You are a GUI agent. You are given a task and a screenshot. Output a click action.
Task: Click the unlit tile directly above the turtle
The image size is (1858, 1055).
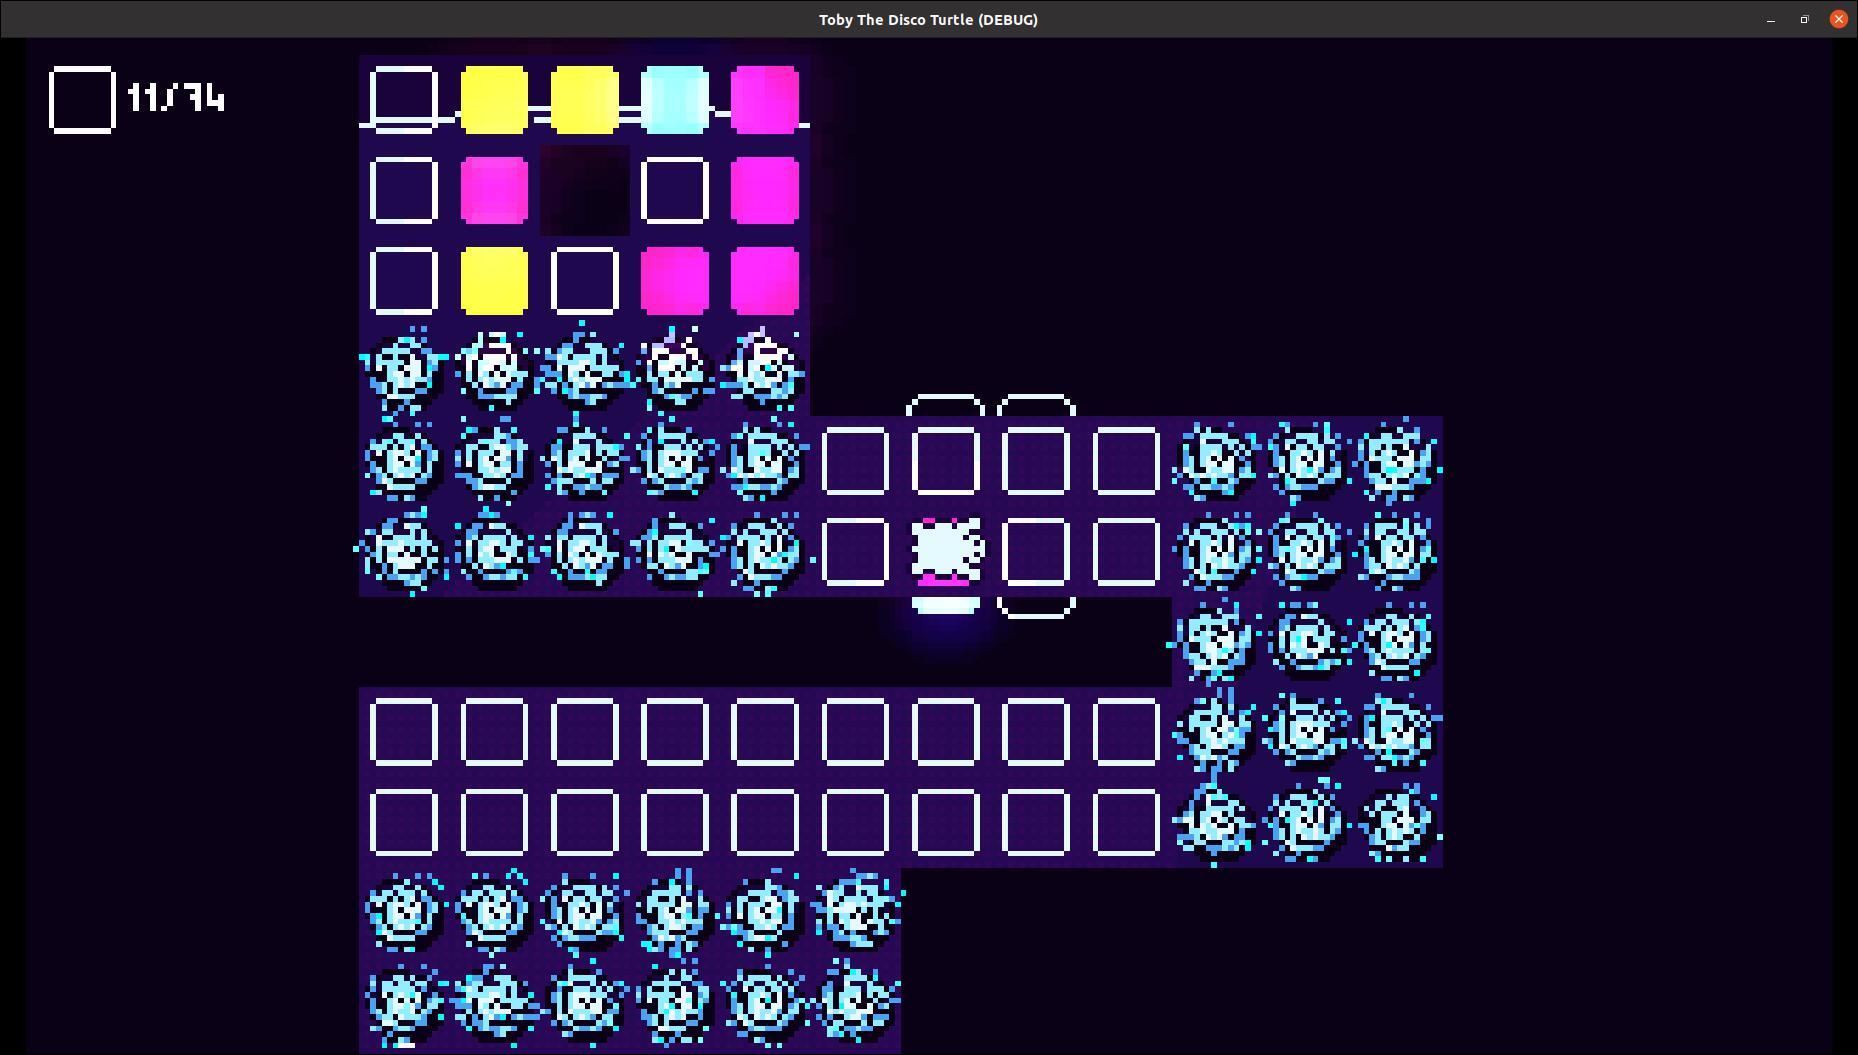pos(945,461)
